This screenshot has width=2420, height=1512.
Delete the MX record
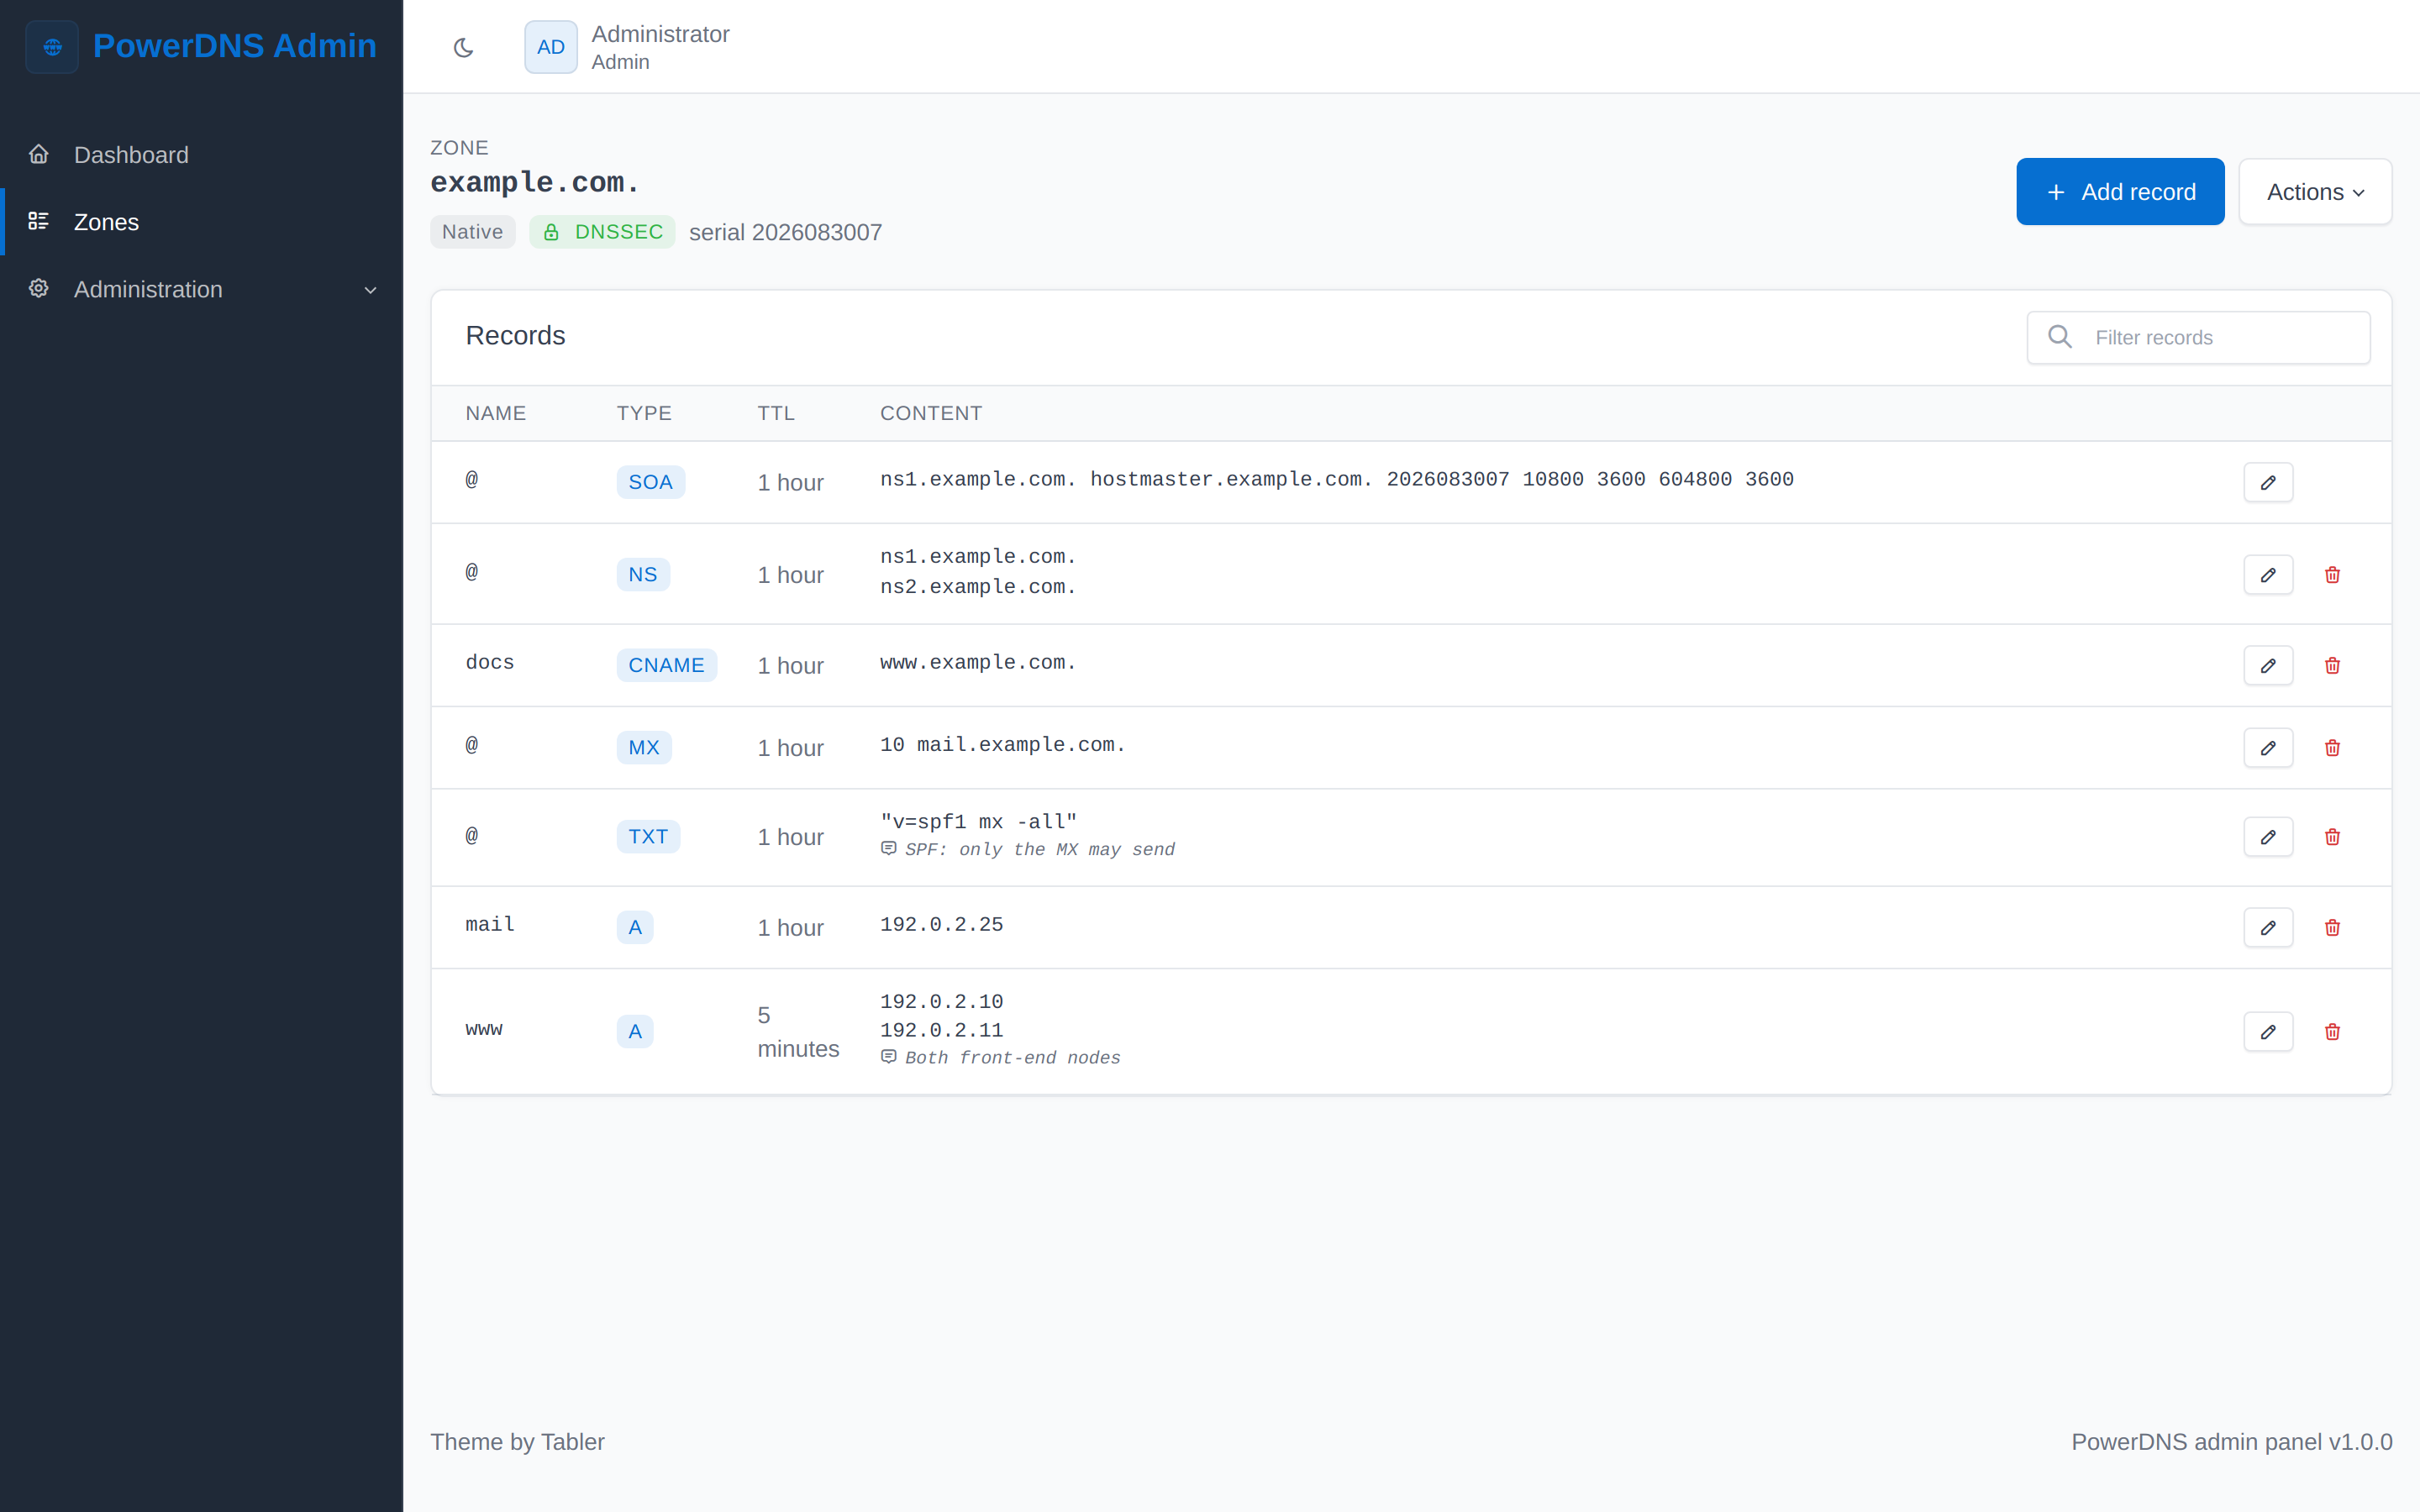pos(2332,748)
